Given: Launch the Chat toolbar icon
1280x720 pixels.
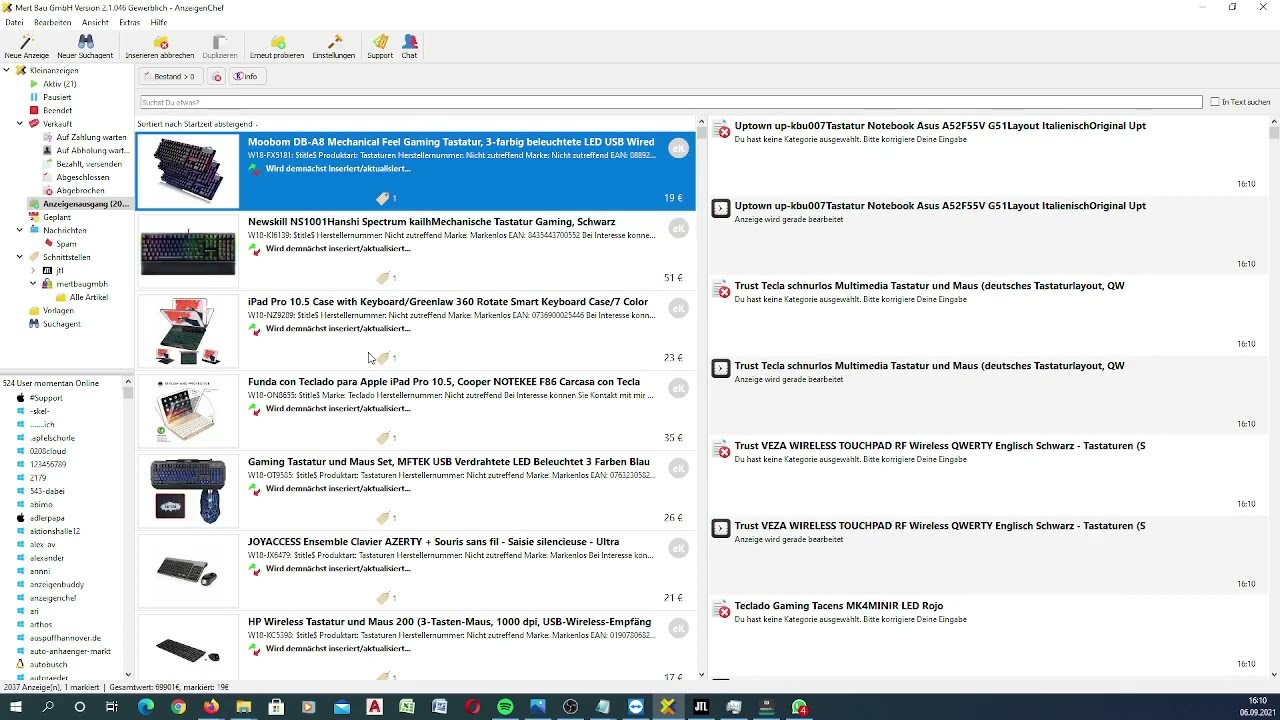Looking at the screenshot, I should (x=409, y=46).
